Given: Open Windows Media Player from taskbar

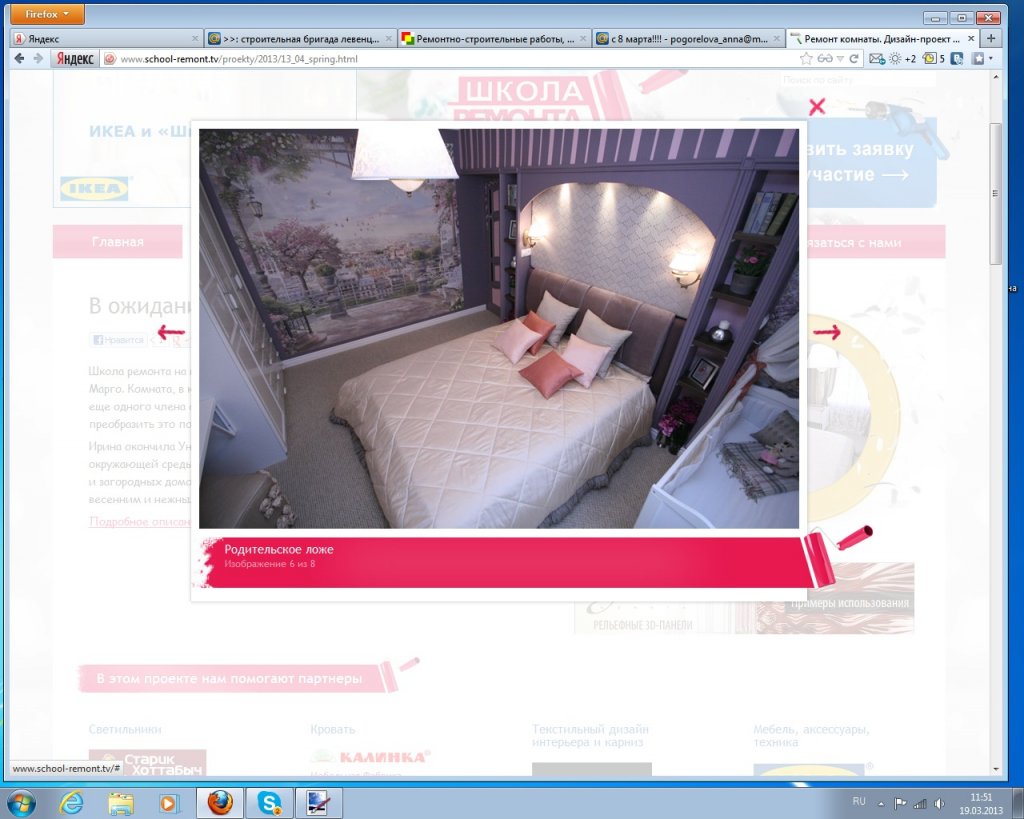Looking at the screenshot, I should 168,803.
